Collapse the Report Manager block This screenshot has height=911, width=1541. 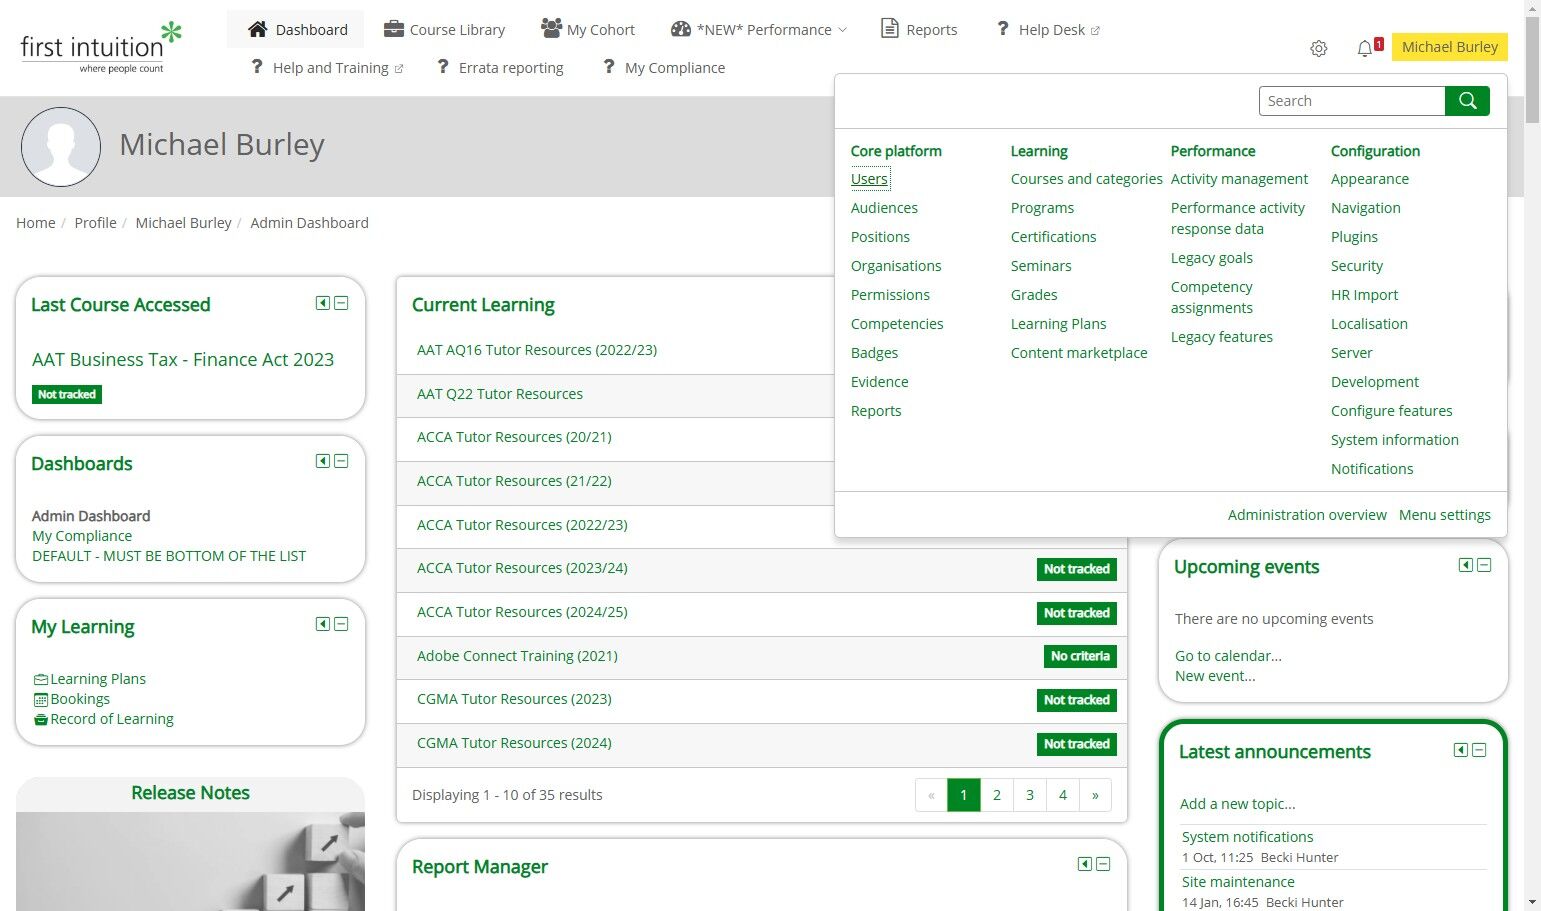1103,864
